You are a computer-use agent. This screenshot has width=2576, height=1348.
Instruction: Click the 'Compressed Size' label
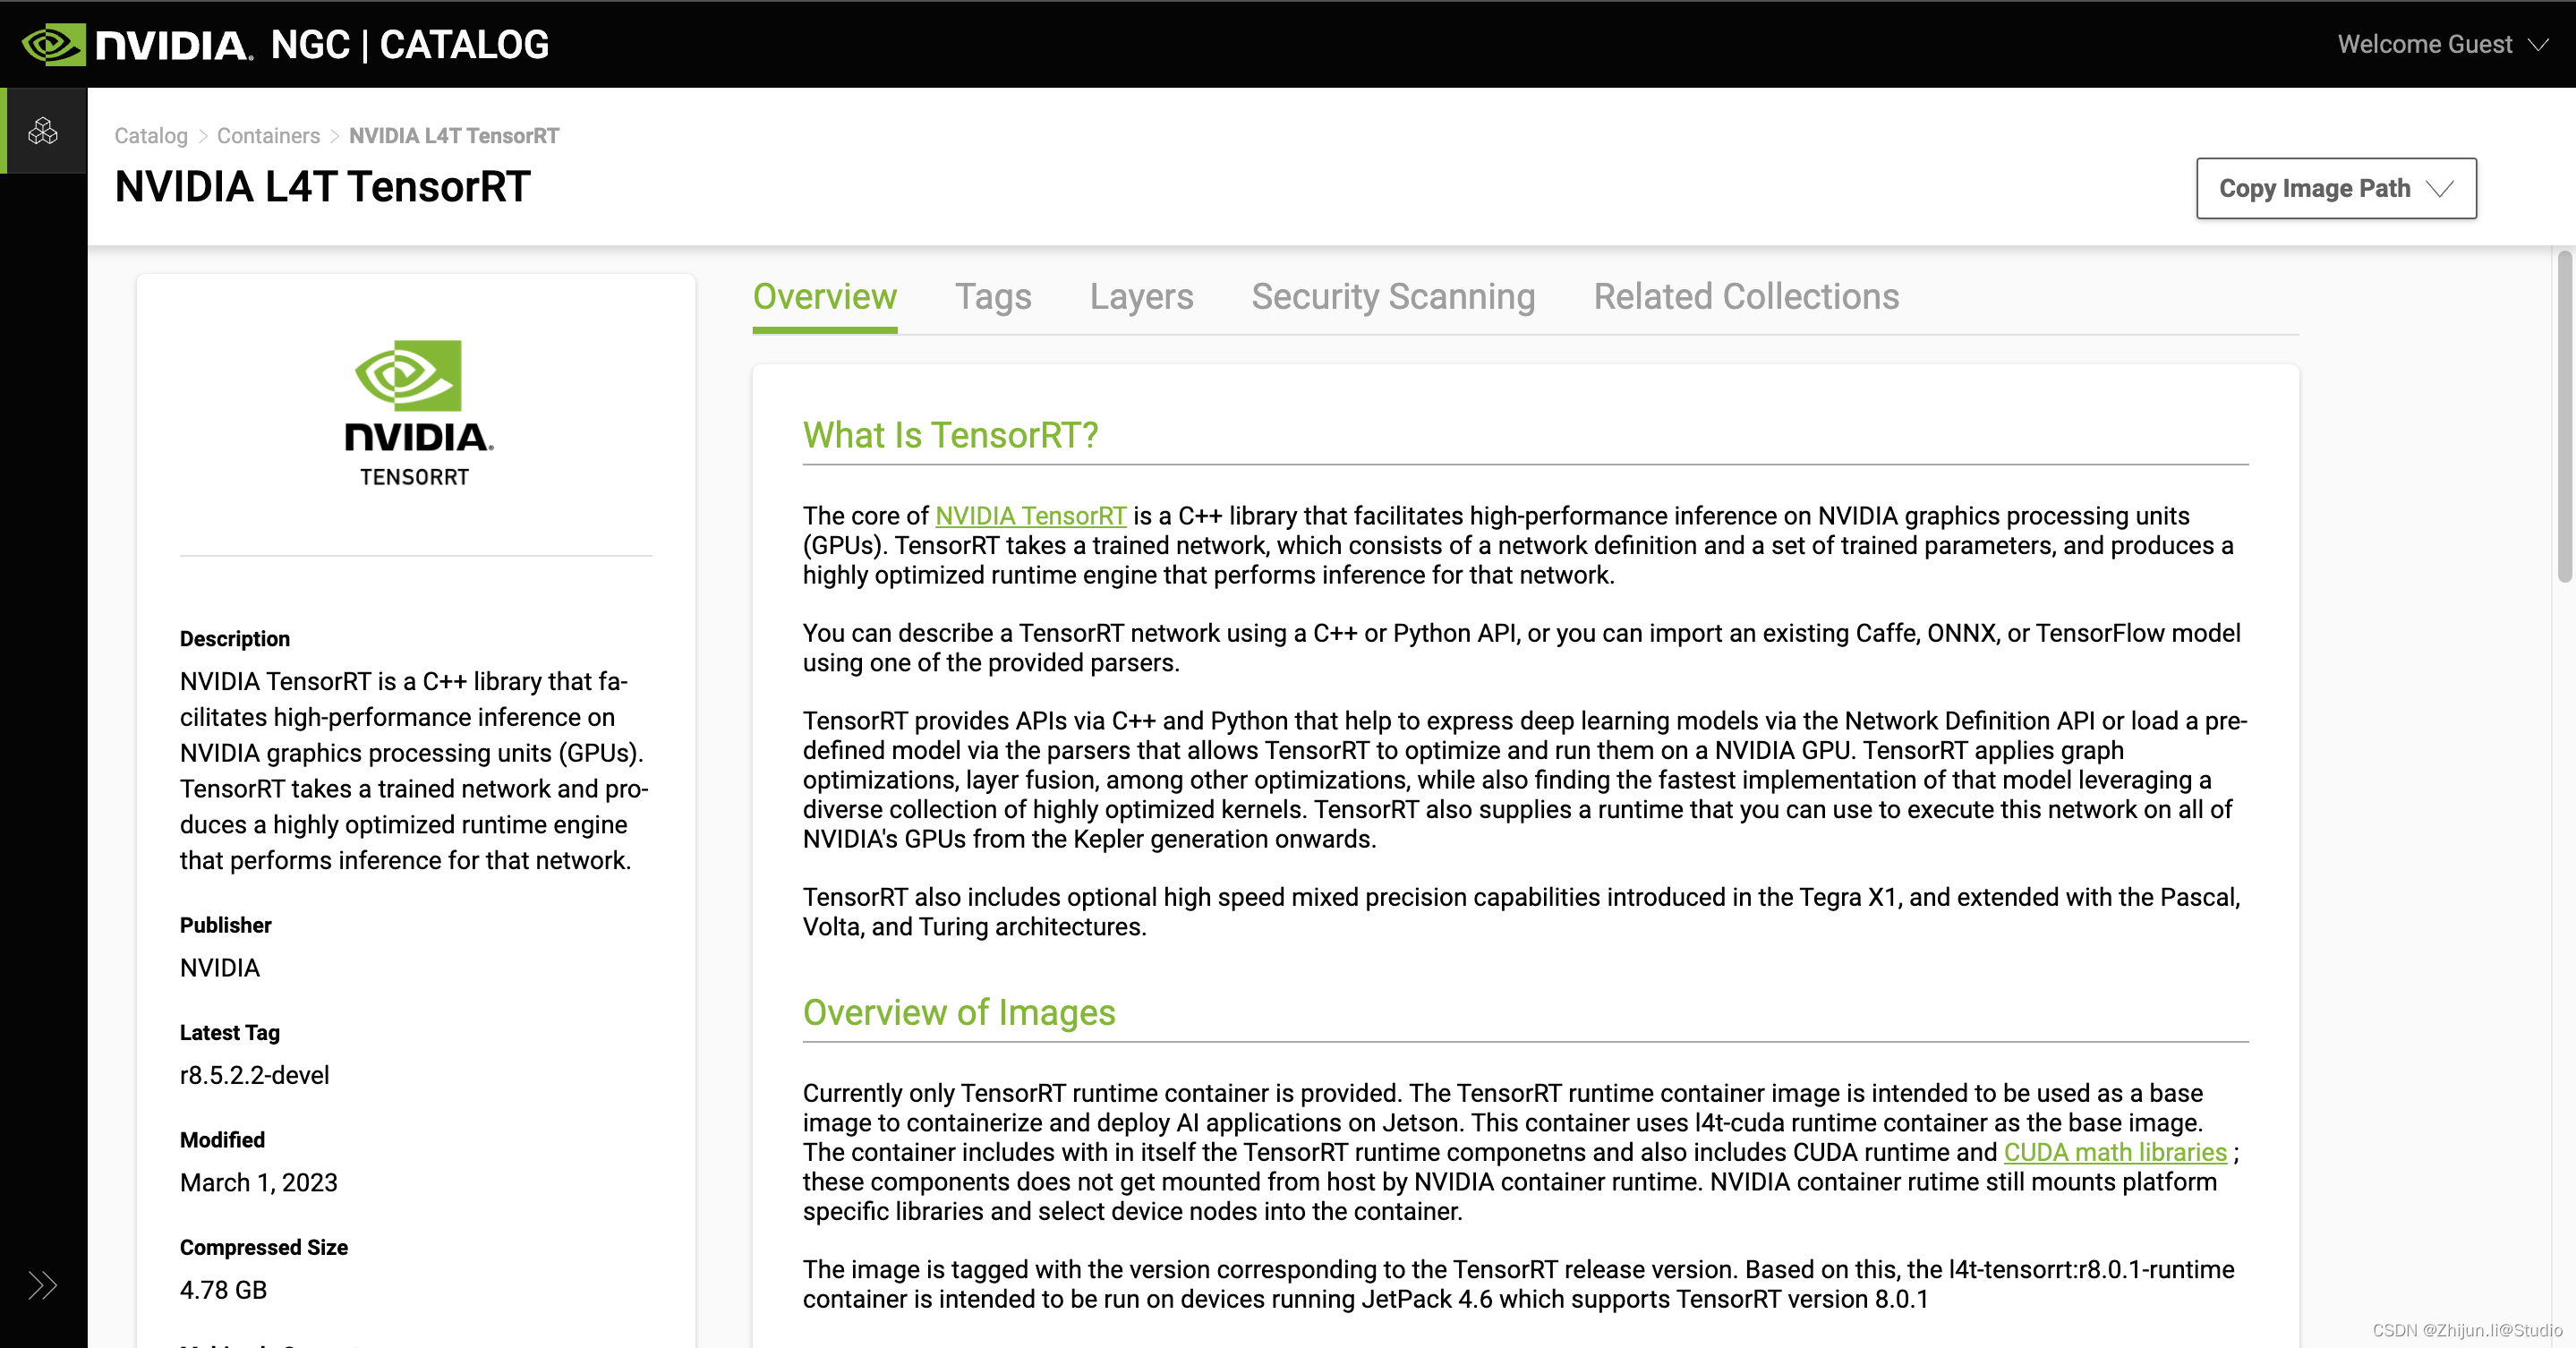[264, 1247]
